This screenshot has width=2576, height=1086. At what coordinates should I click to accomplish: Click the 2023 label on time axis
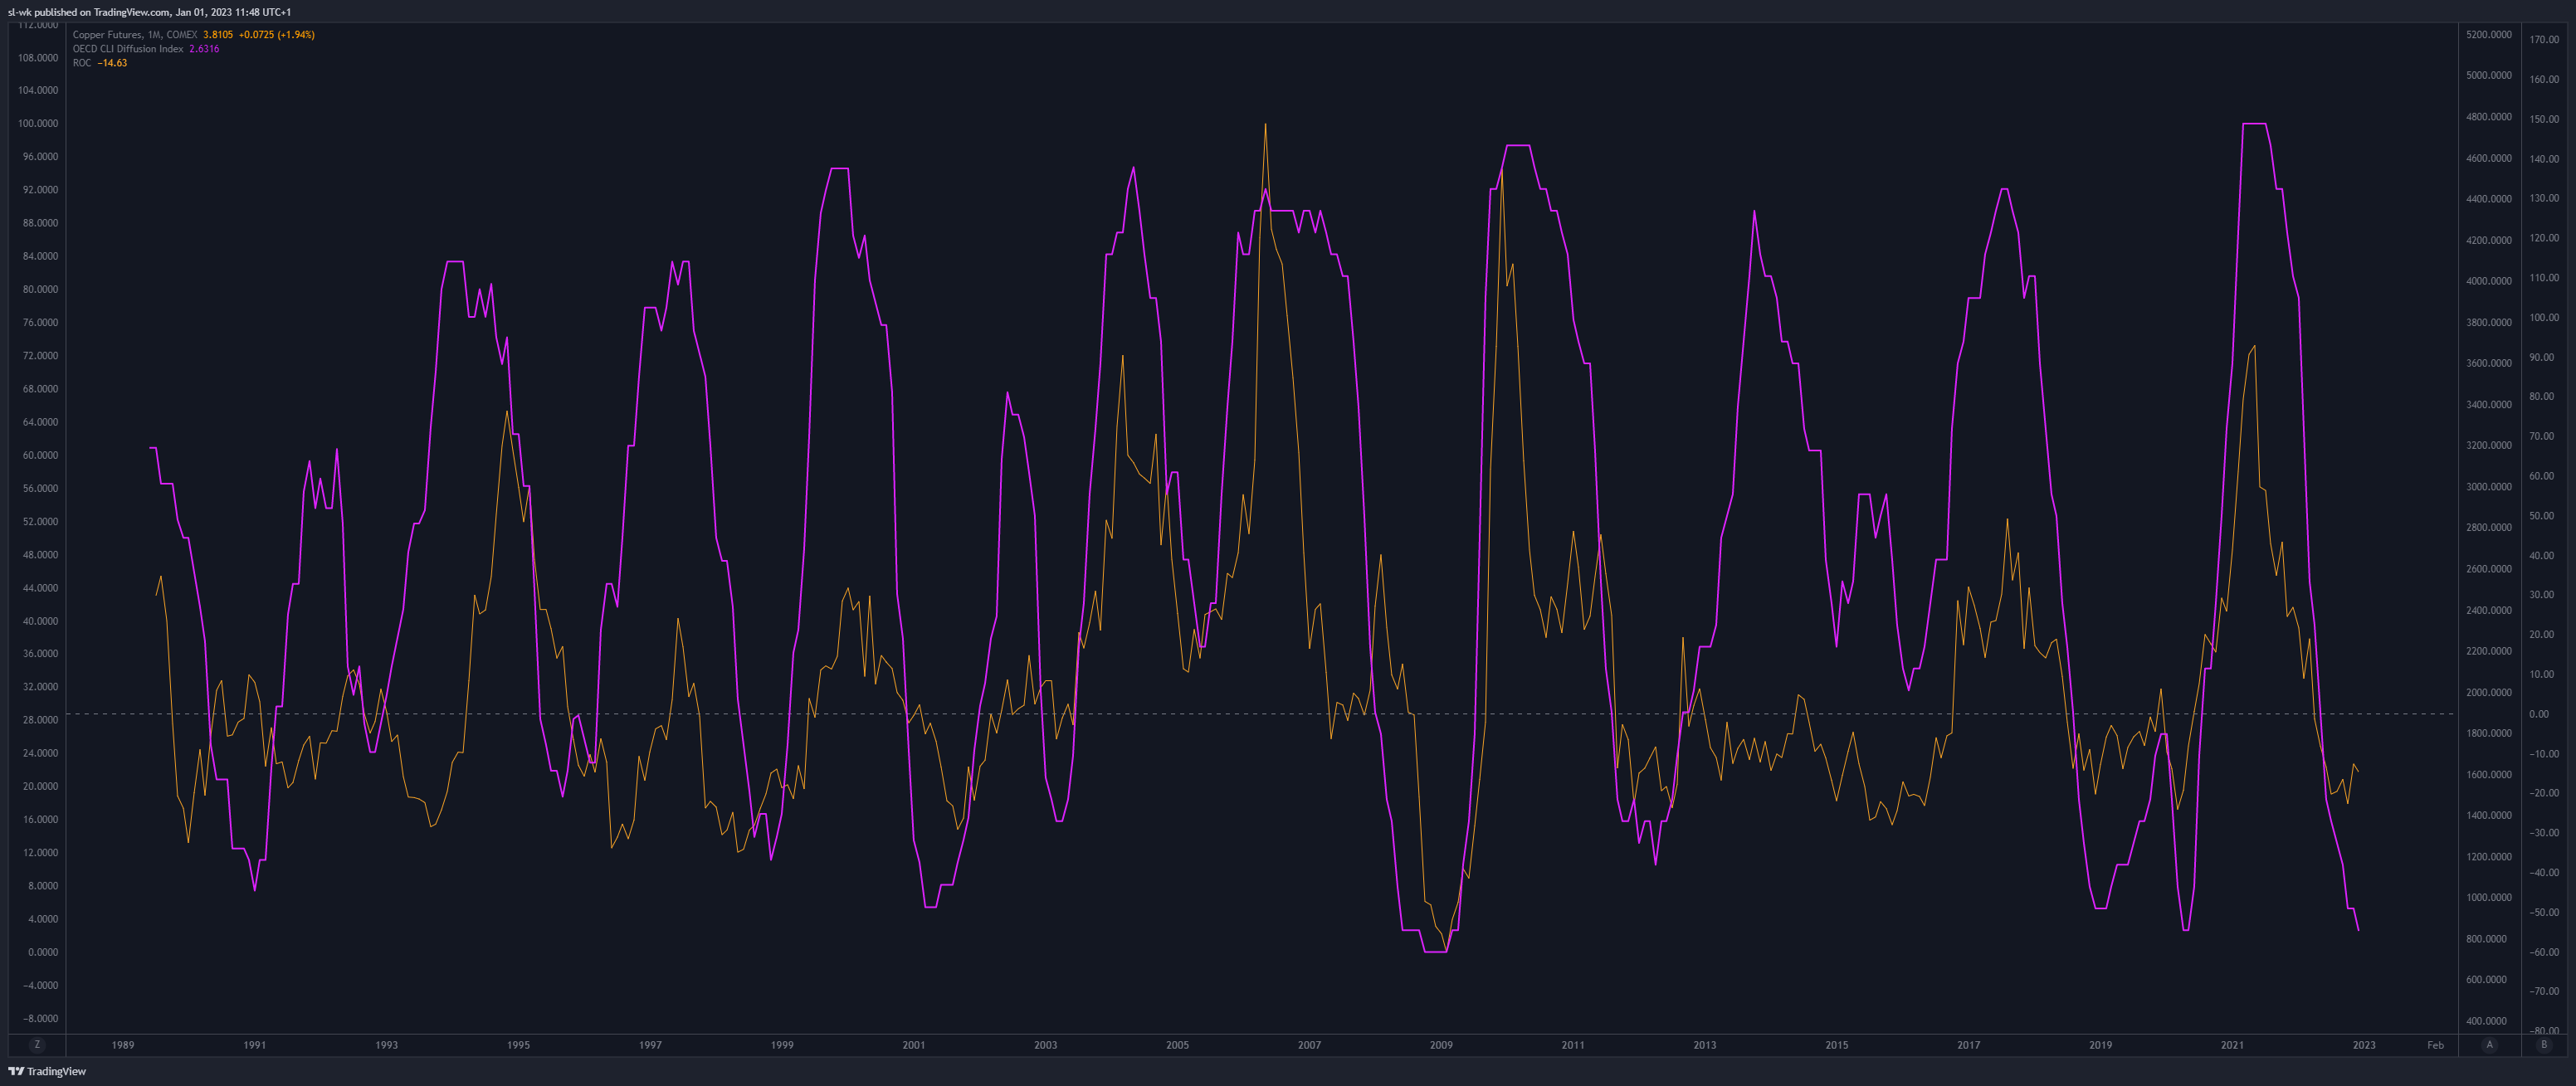[x=2364, y=1045]
